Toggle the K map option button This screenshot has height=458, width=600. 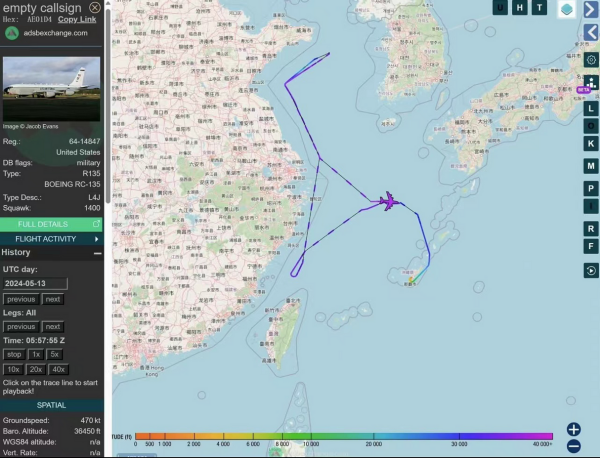[x=591, y=144]
